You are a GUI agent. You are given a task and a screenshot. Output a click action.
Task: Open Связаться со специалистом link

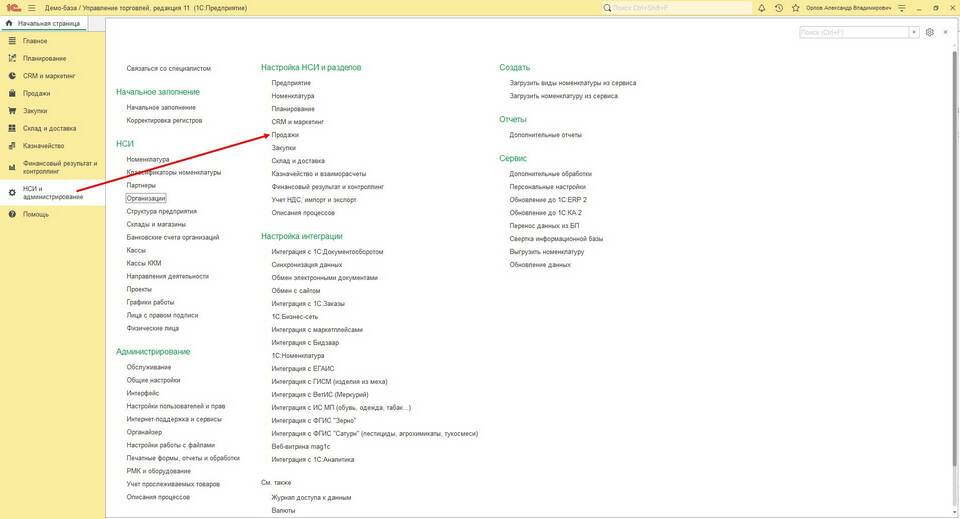tap(168, 69)
